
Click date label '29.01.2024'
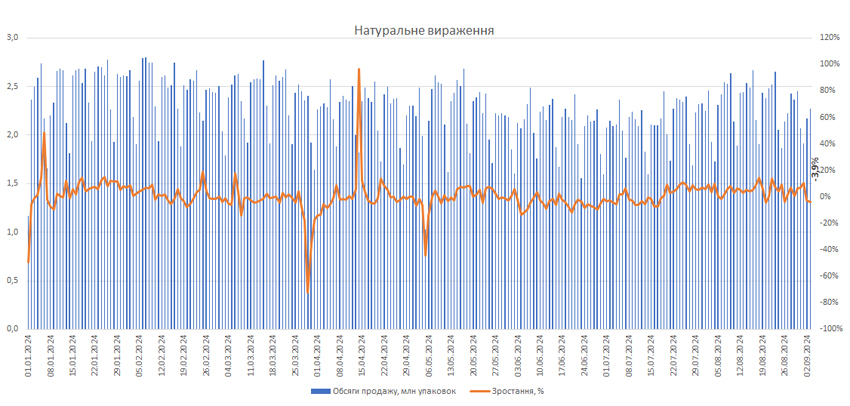coord(118,355)
